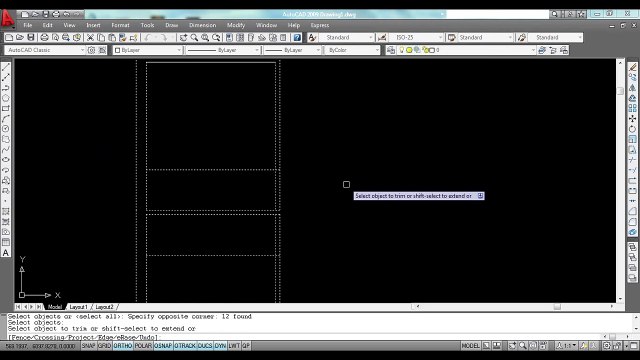Toggle QP quick properties in the status bar
The width and height of the screenshot is (640, 360).
point(246,346)
